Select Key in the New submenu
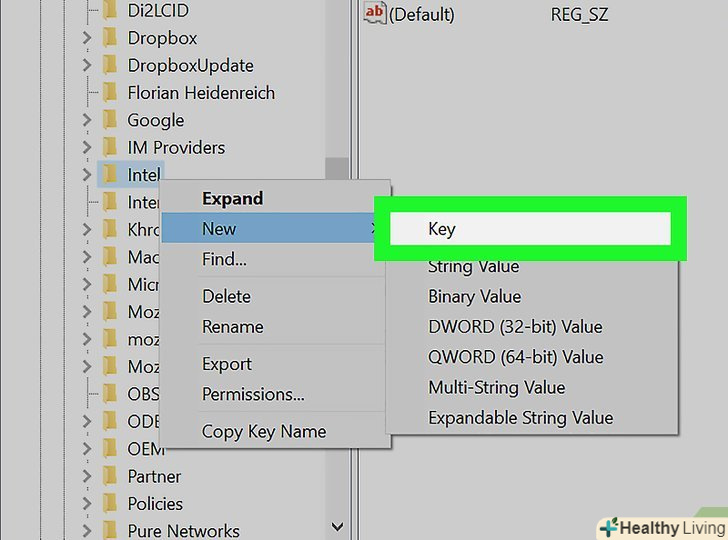Viewport: 728px width, 540px height. pos(530,228)
